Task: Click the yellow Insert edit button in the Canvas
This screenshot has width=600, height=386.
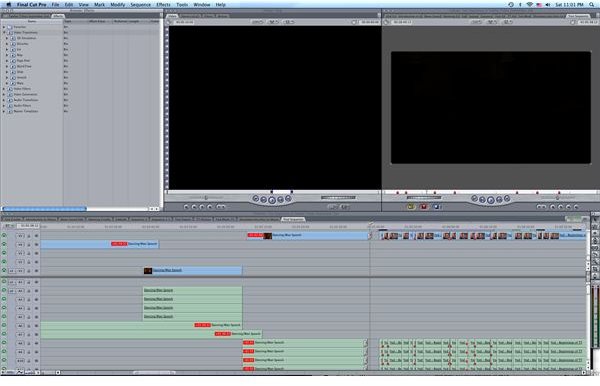Action: (411, 207)
